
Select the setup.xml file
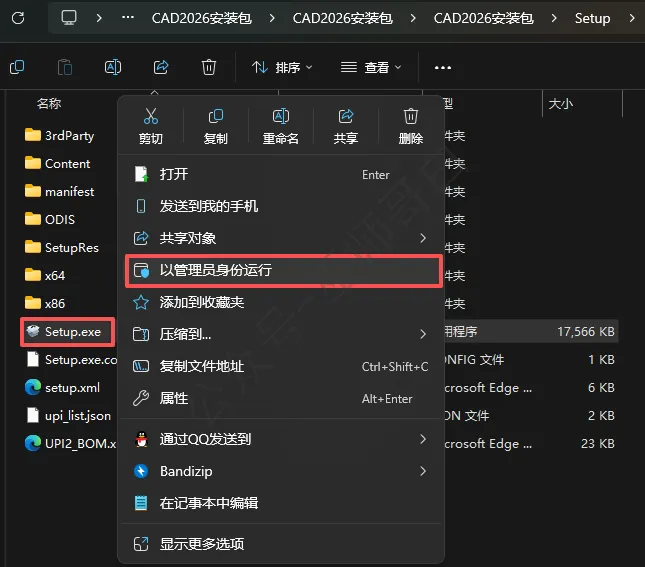point(63,388)
